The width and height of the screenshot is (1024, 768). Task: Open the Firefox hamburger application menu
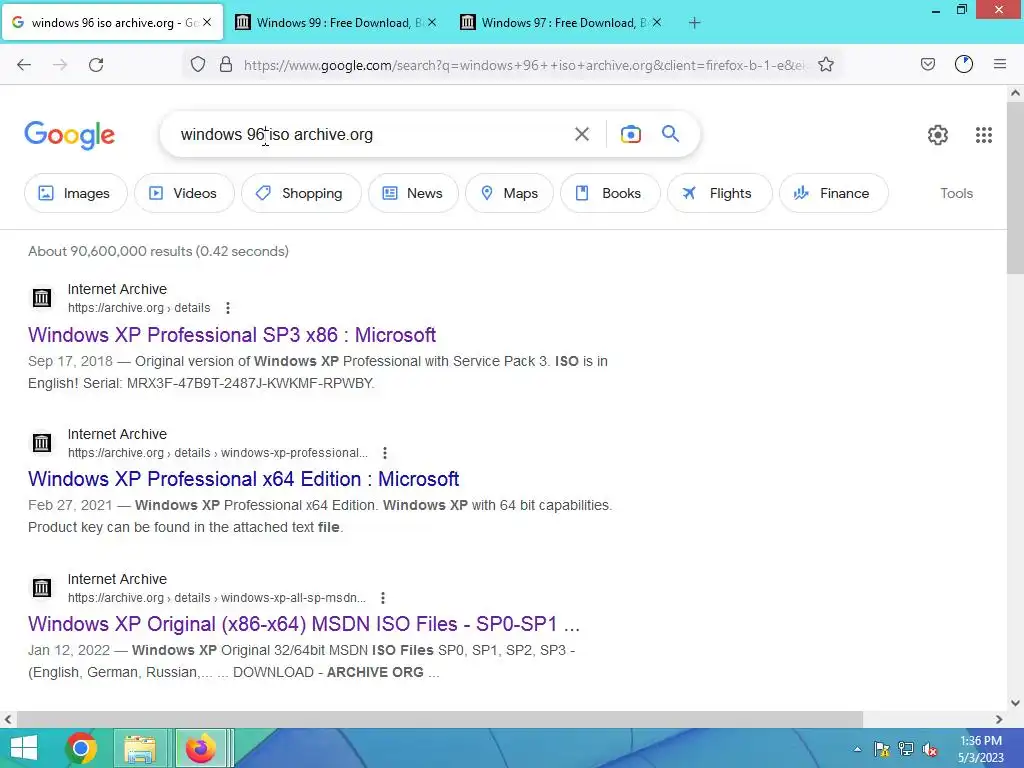tap(1000, 64)
